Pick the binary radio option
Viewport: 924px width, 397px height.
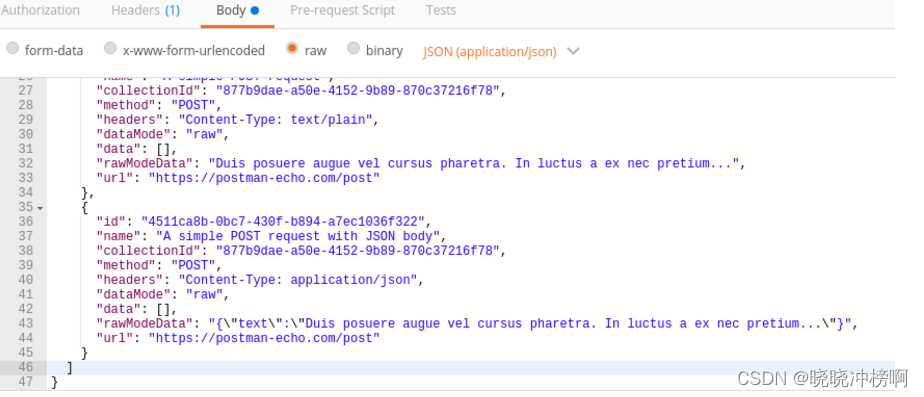click(353, 49)
